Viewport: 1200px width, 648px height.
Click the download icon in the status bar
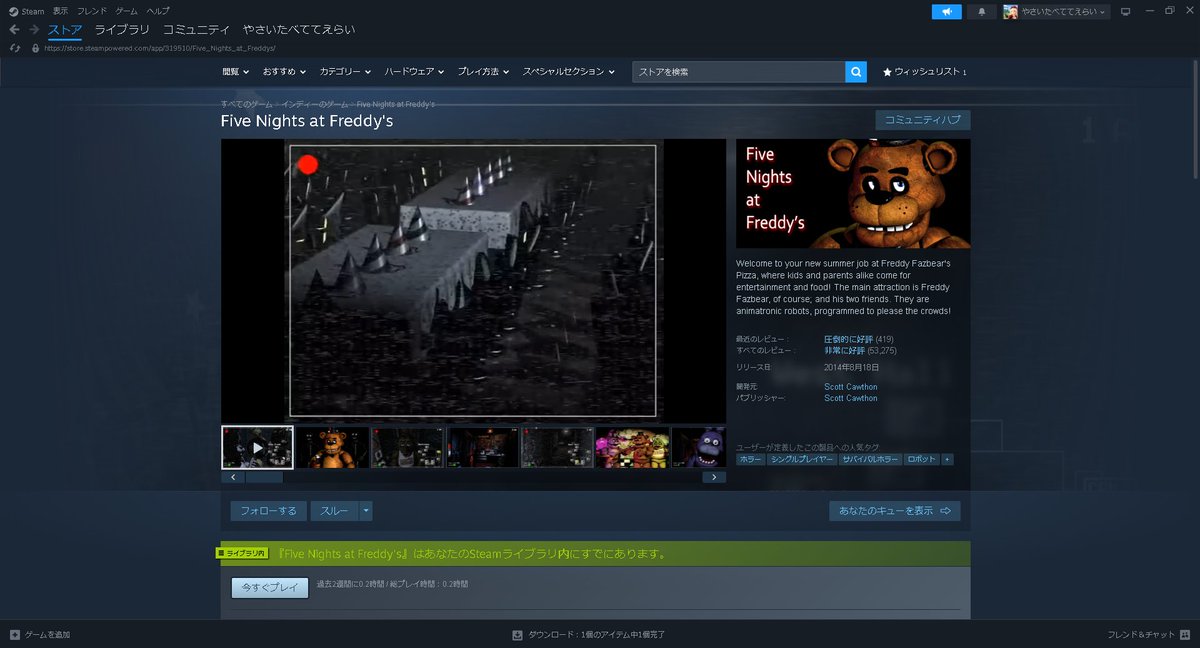click(517, 635)
